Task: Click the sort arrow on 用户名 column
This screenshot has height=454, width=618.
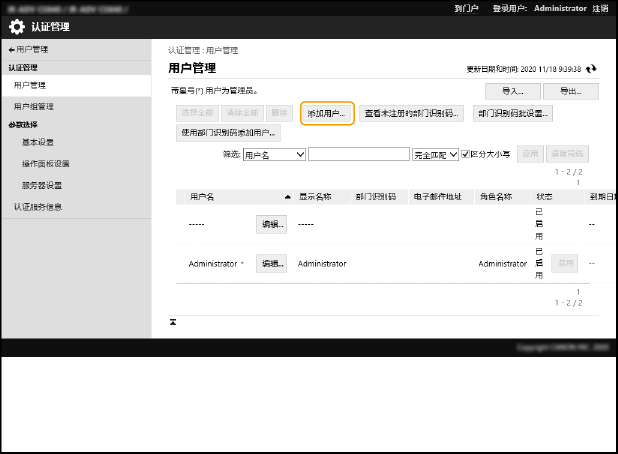Action: click(x=288, y=197)
